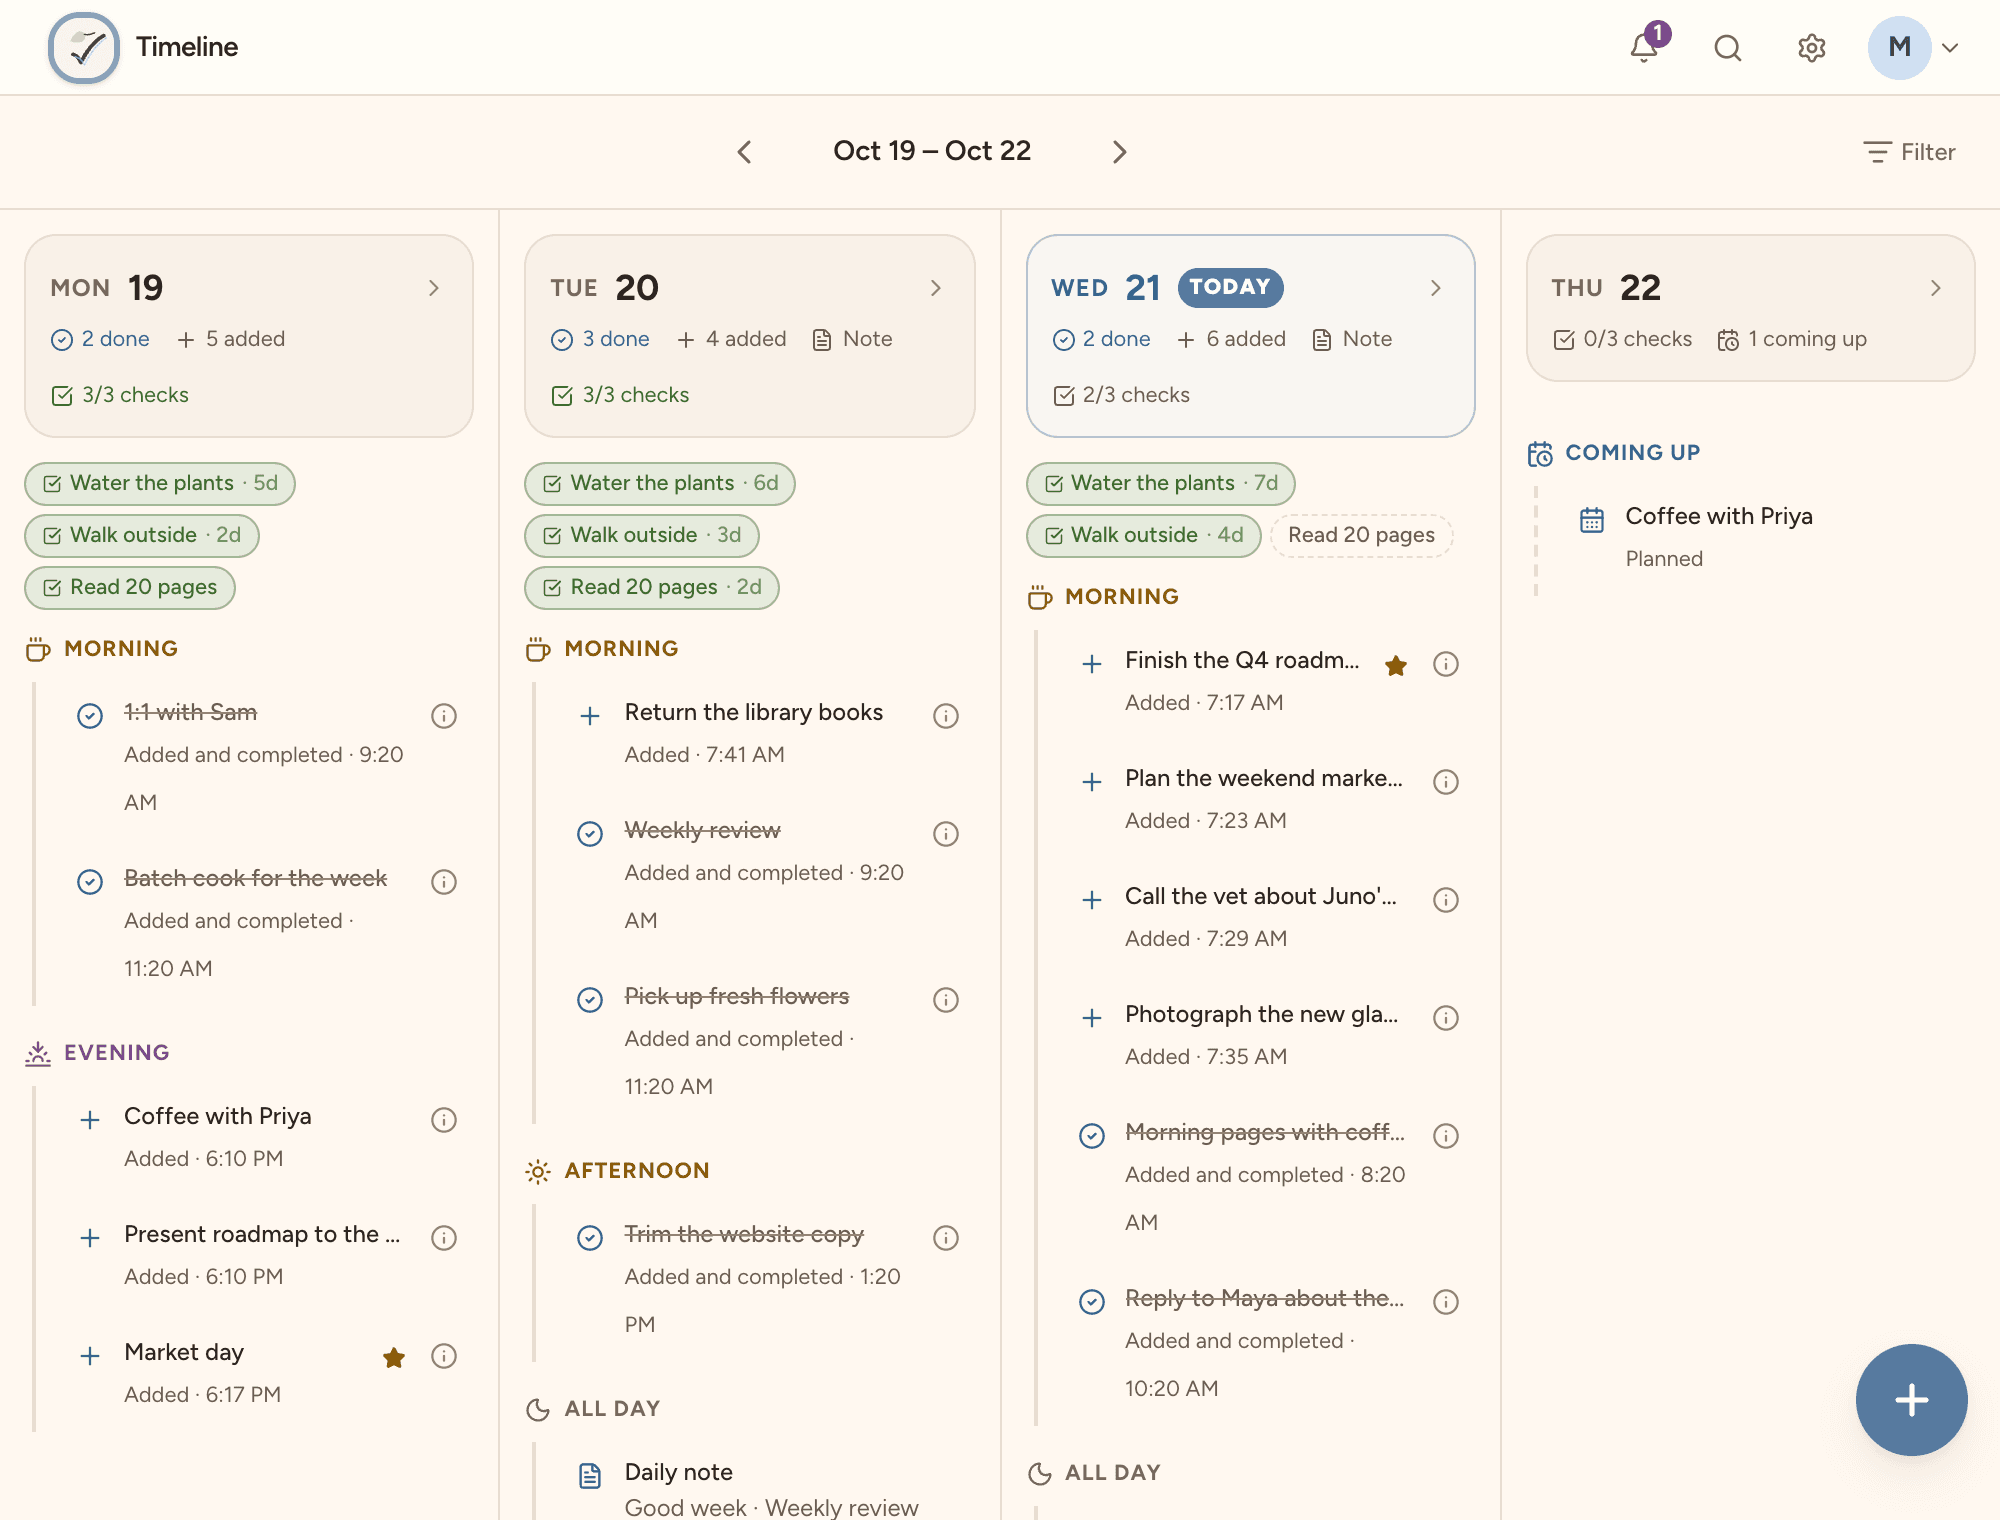The image size is (2000, 1520).
Task: Open the Plan the weekend market task
Action: [1264, 778]
